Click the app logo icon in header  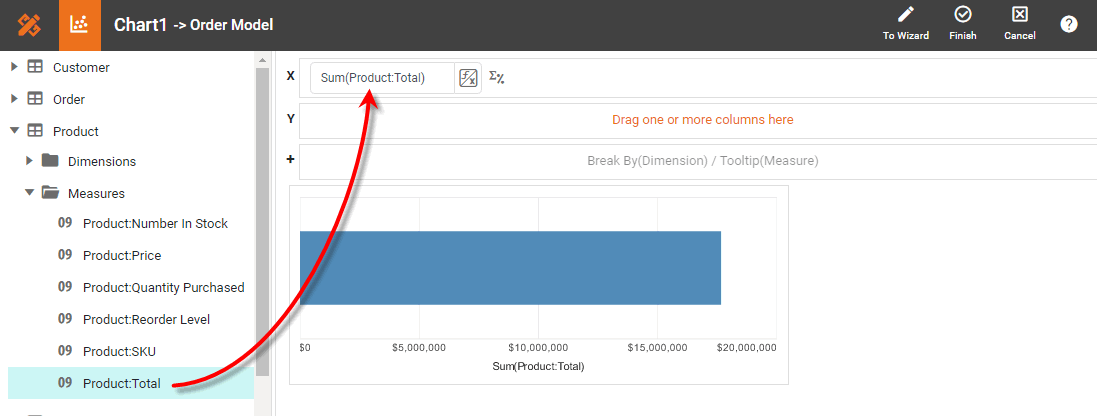click(29, 25)
